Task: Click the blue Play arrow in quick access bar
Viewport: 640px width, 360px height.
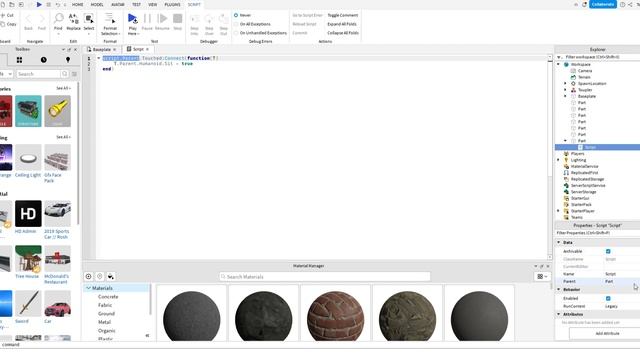Action: click(x=39, y=4)
